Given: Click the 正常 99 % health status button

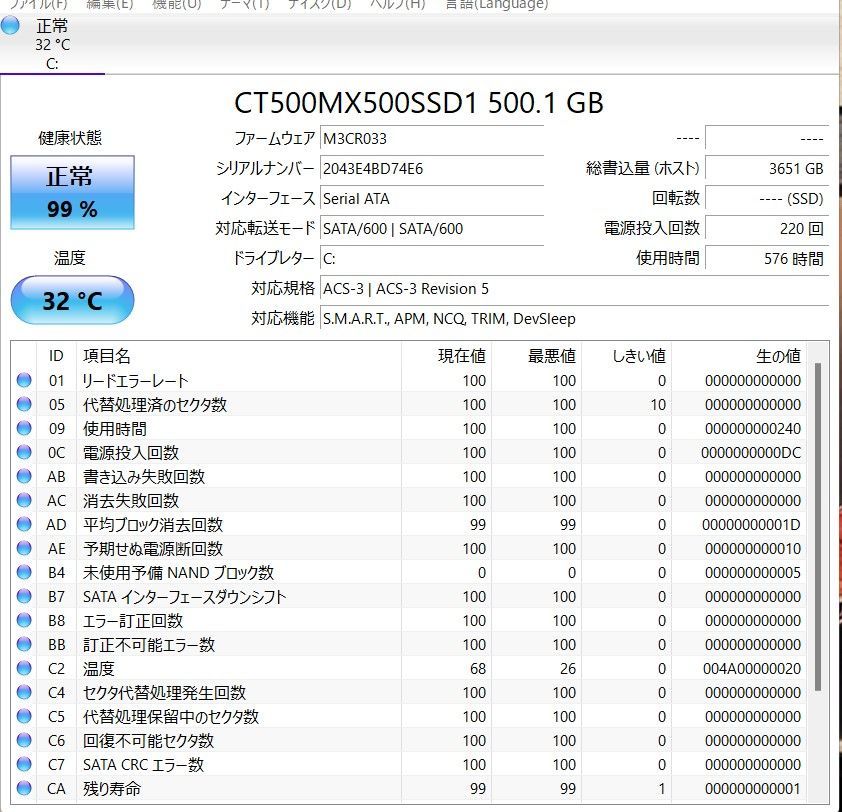Looking at the screenshot, I should coord(72,192).
